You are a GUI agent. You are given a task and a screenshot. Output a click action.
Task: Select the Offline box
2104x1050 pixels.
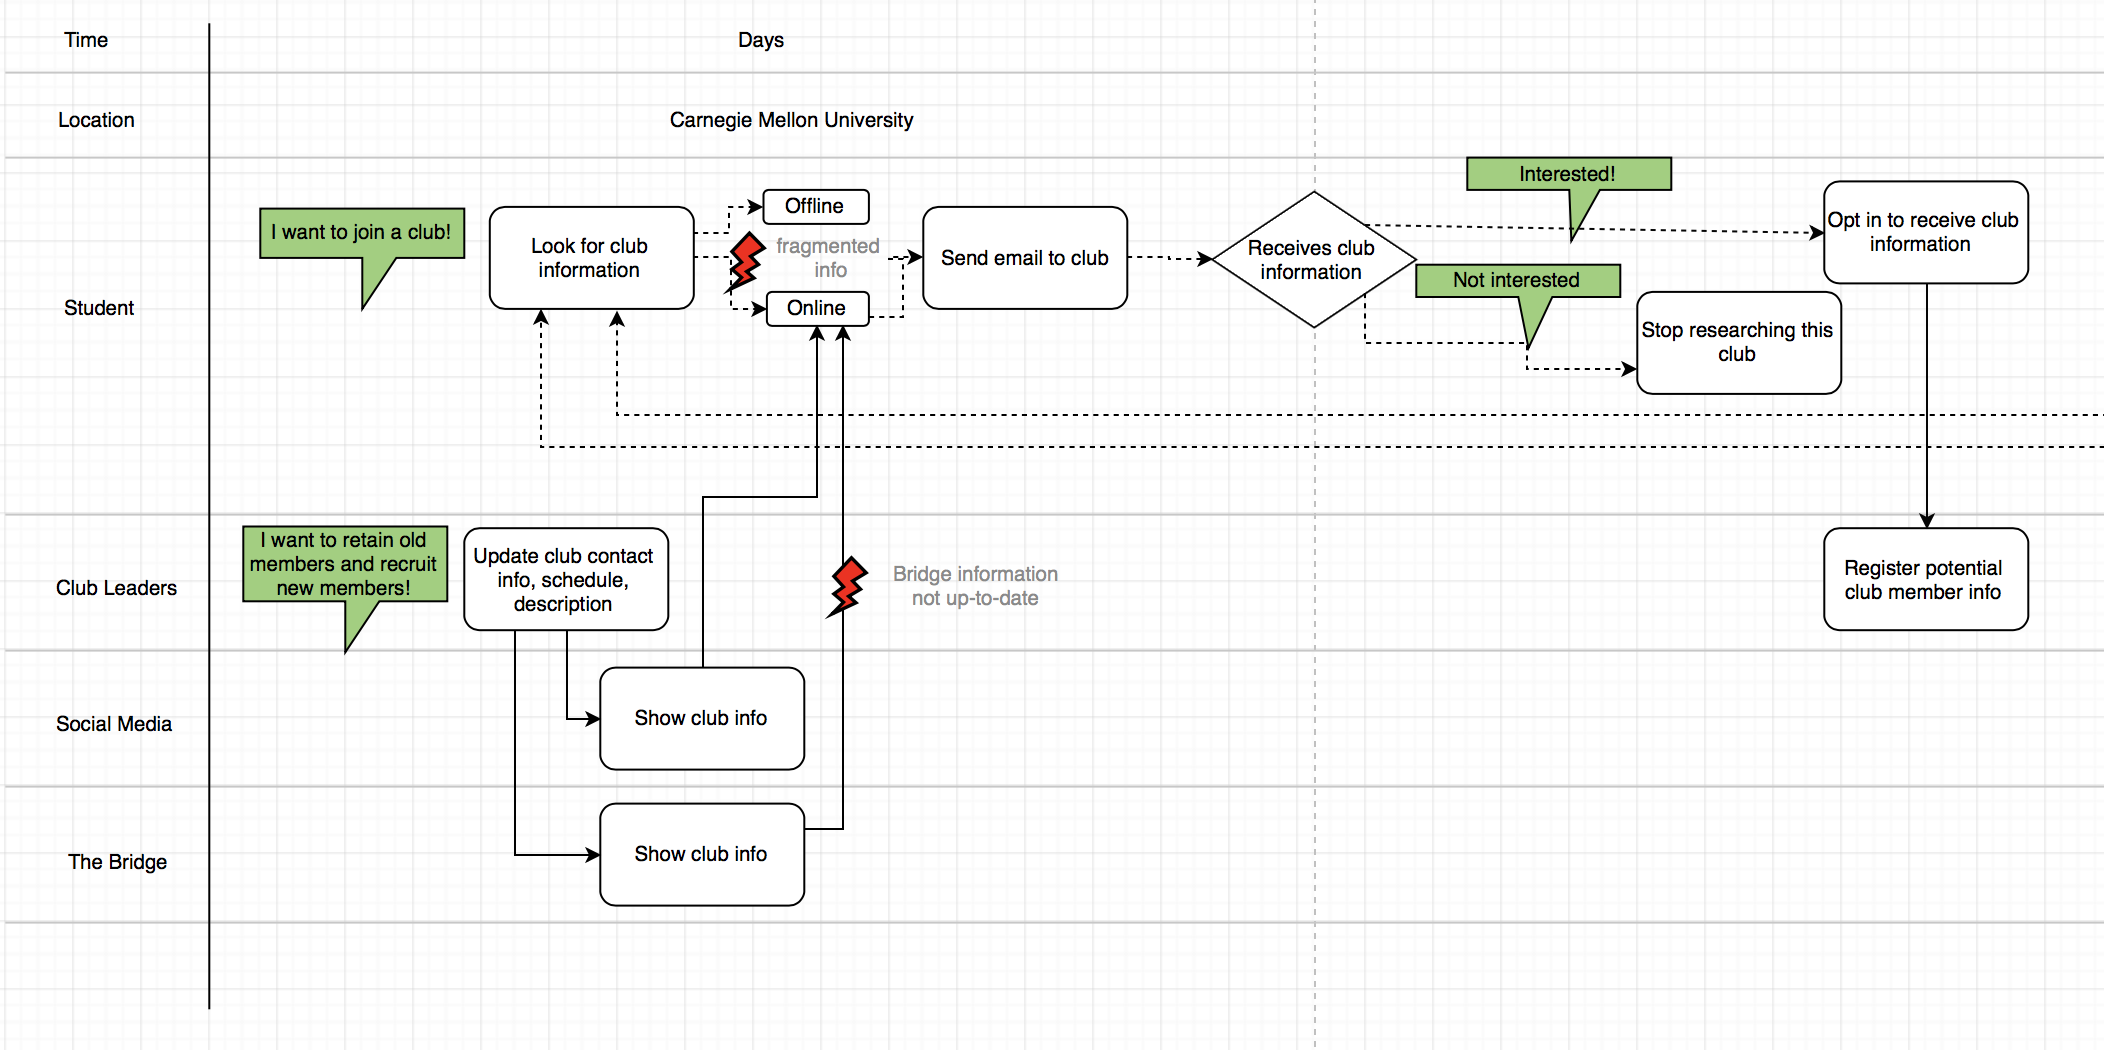[x=815, y=206]
